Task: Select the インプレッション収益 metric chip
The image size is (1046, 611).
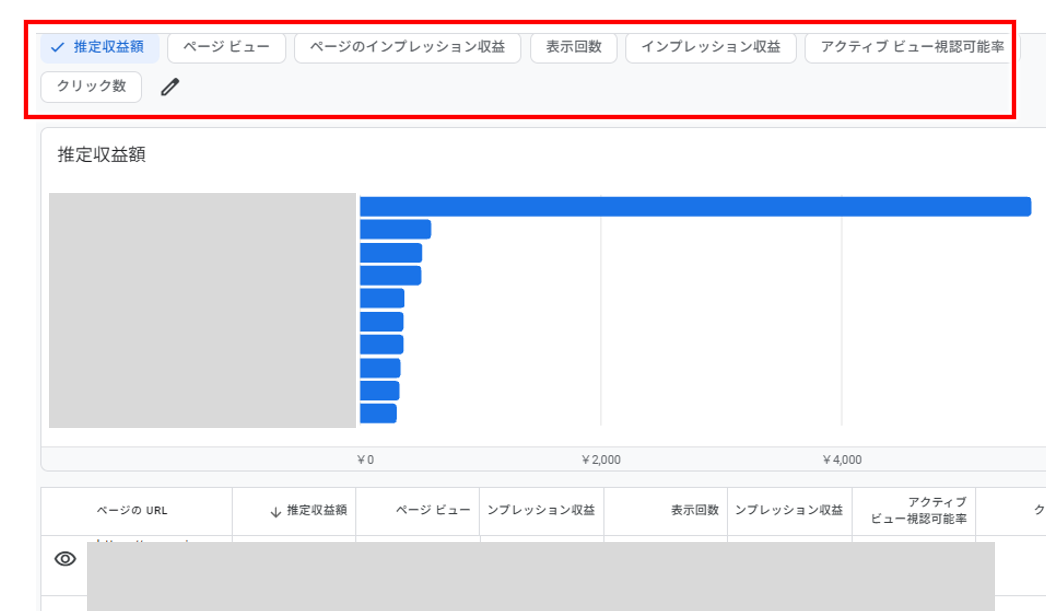Action: point(710,47)
